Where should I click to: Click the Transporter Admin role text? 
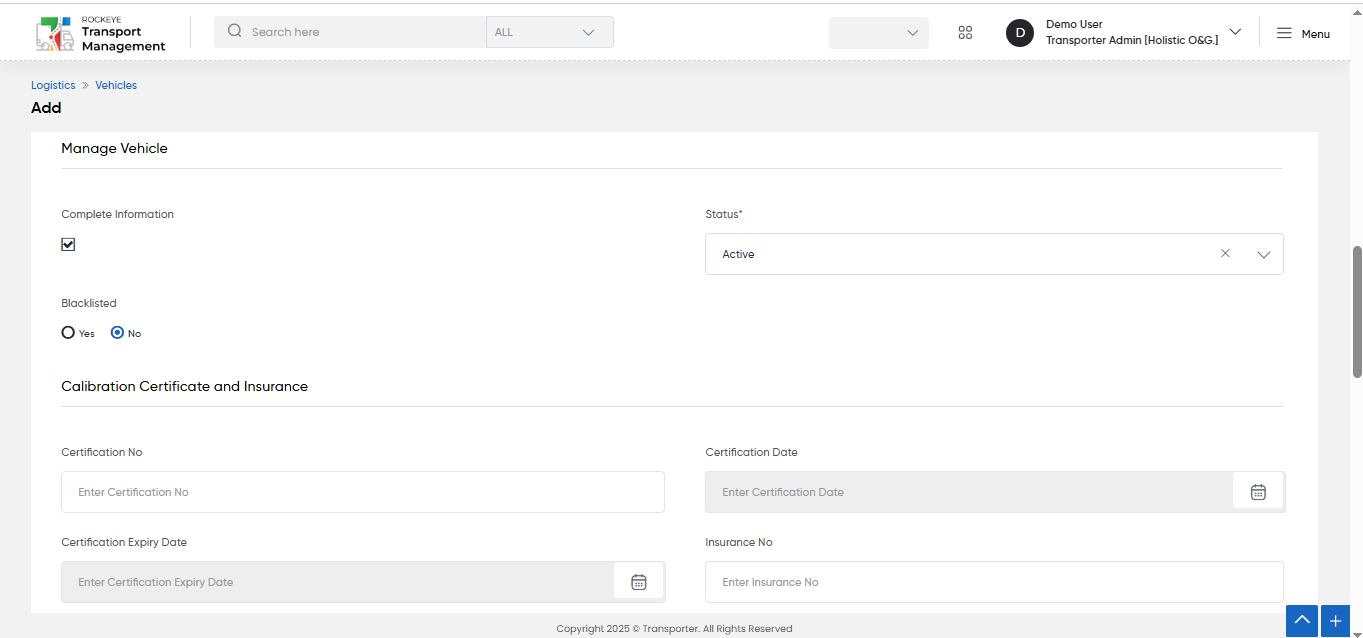point(1132,40)
